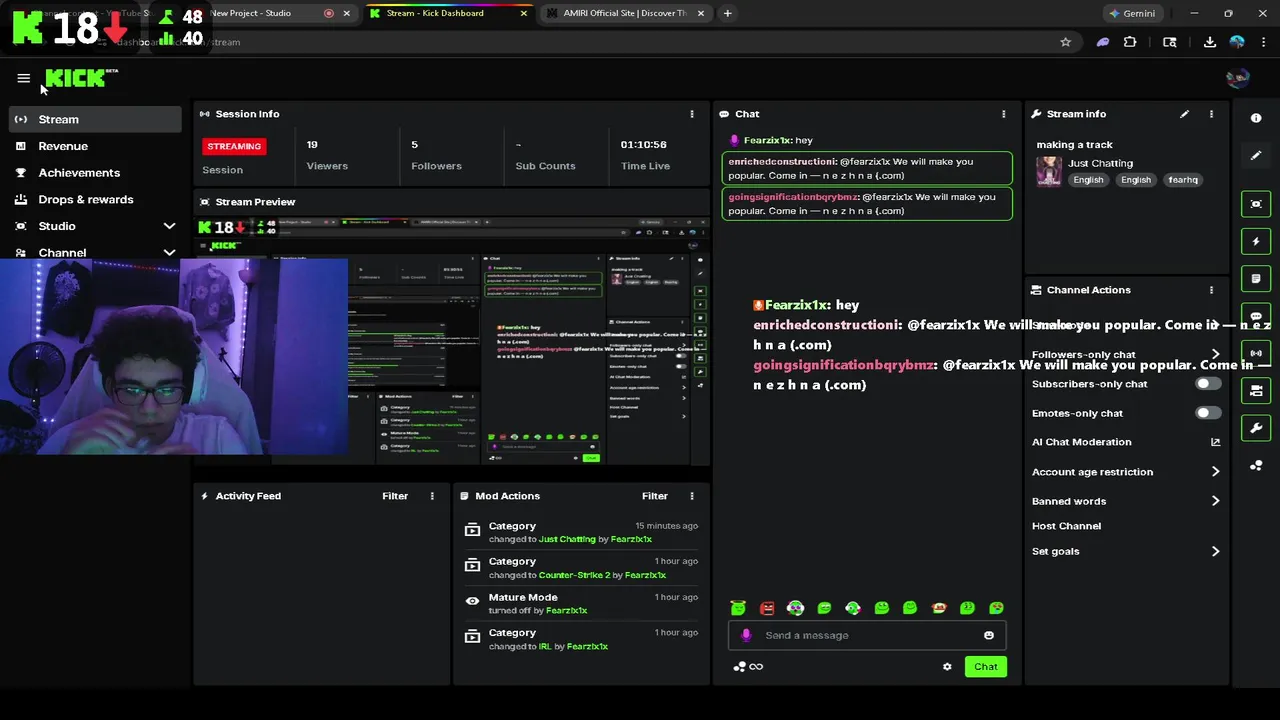Open Chat panel three-dot menu
This screenshot has width=1280, height=720.
pyautogui.click(x=1004, y=114)
